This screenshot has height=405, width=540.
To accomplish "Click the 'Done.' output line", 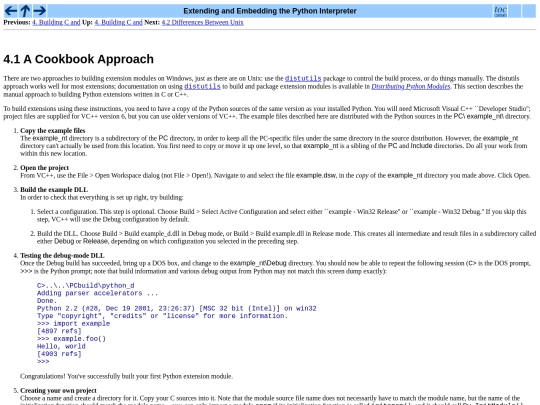I will (47, 301).
